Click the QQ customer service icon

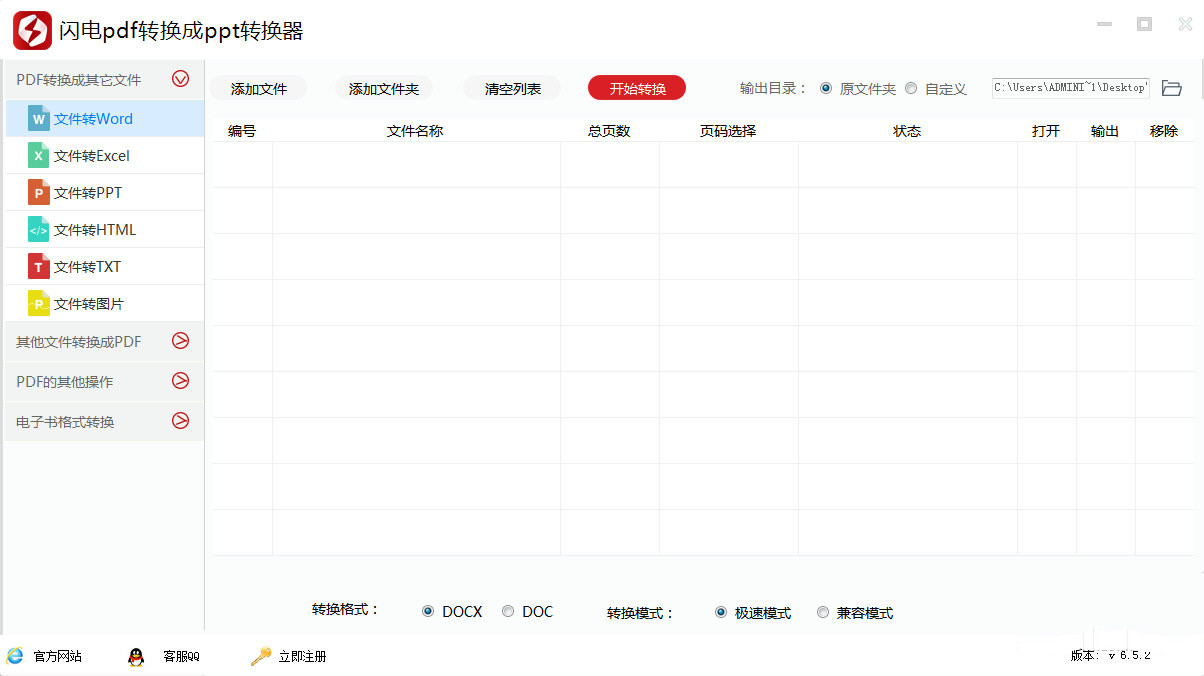(135, 657)
